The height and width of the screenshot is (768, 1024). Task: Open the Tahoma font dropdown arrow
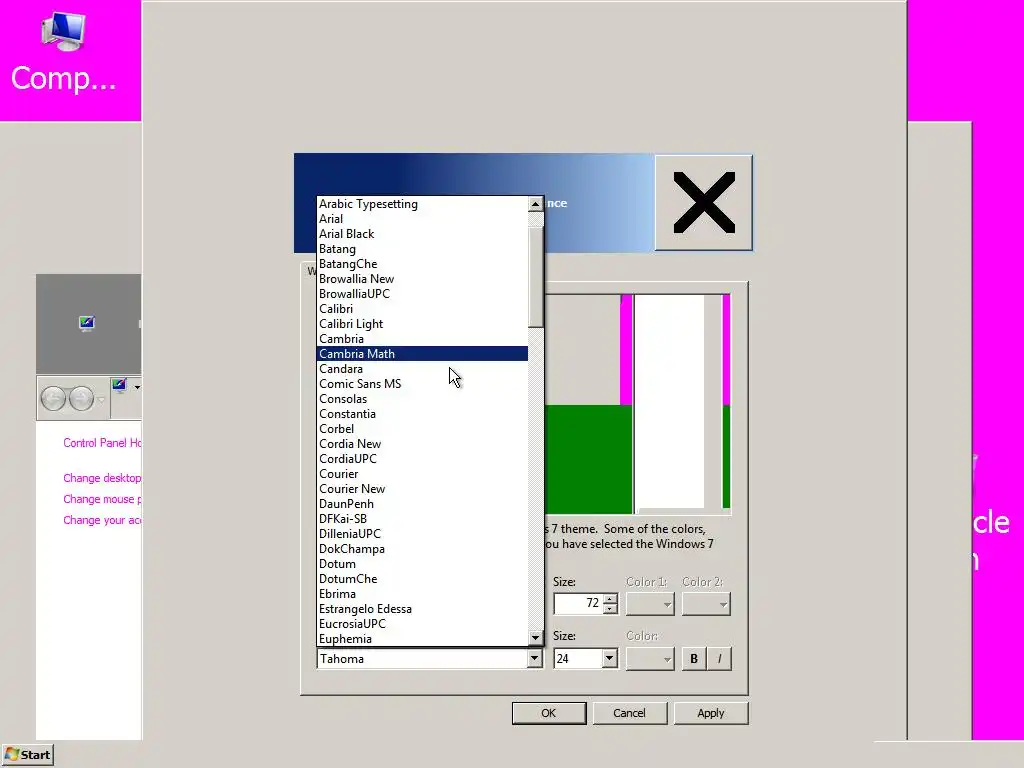click(x=534, y=658)
